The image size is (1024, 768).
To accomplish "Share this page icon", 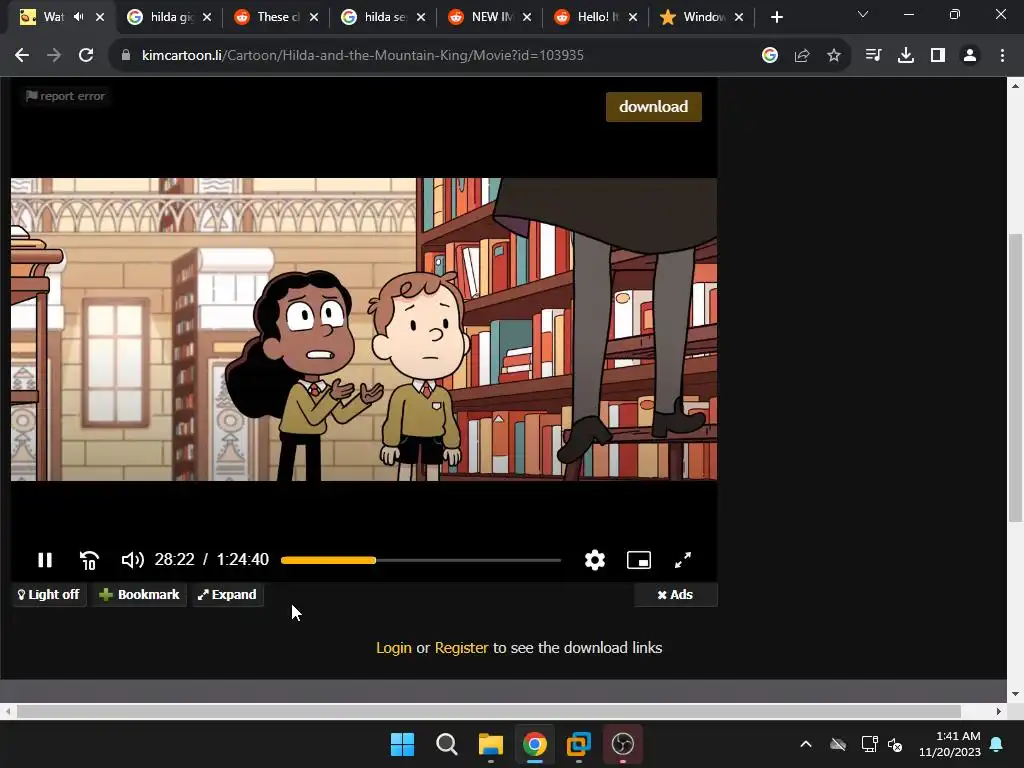I will [802, 55].
